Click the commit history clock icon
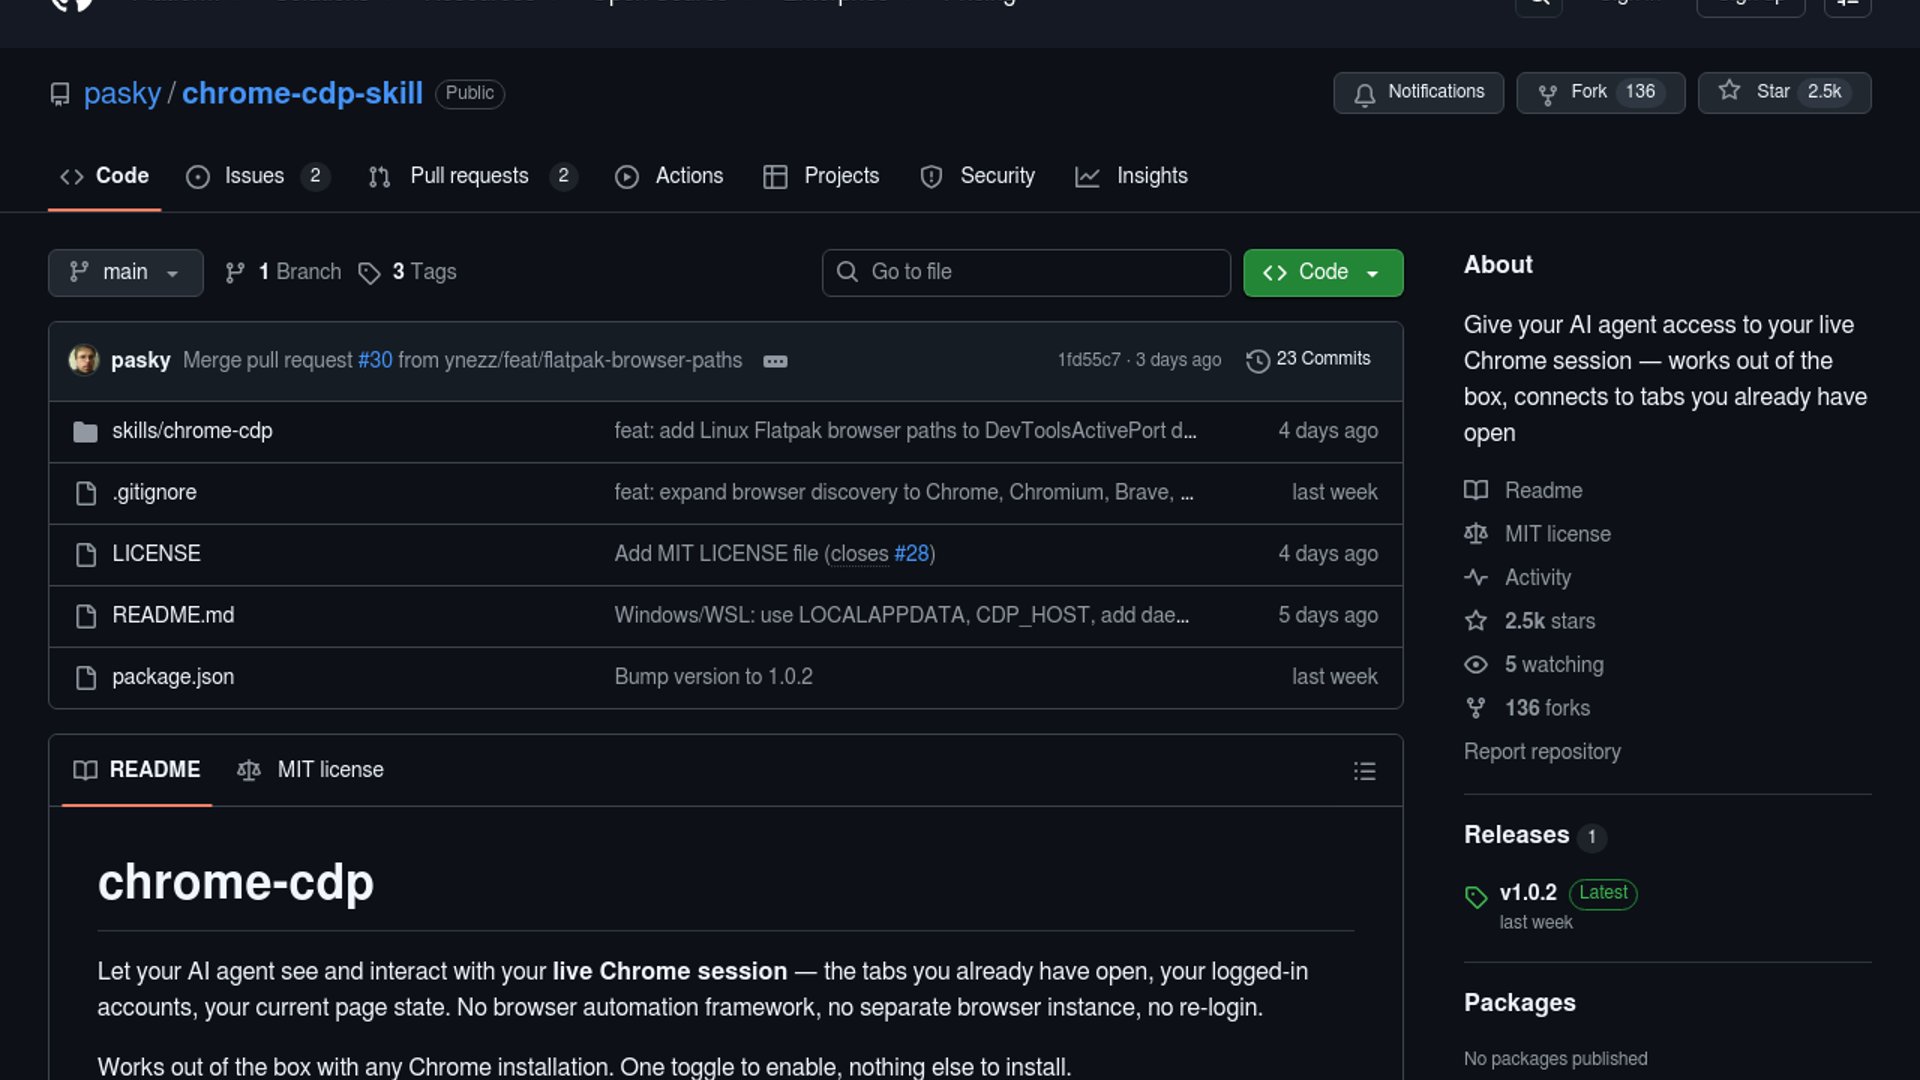This screenshot has width=1920, height=1080. [1257, 360]
